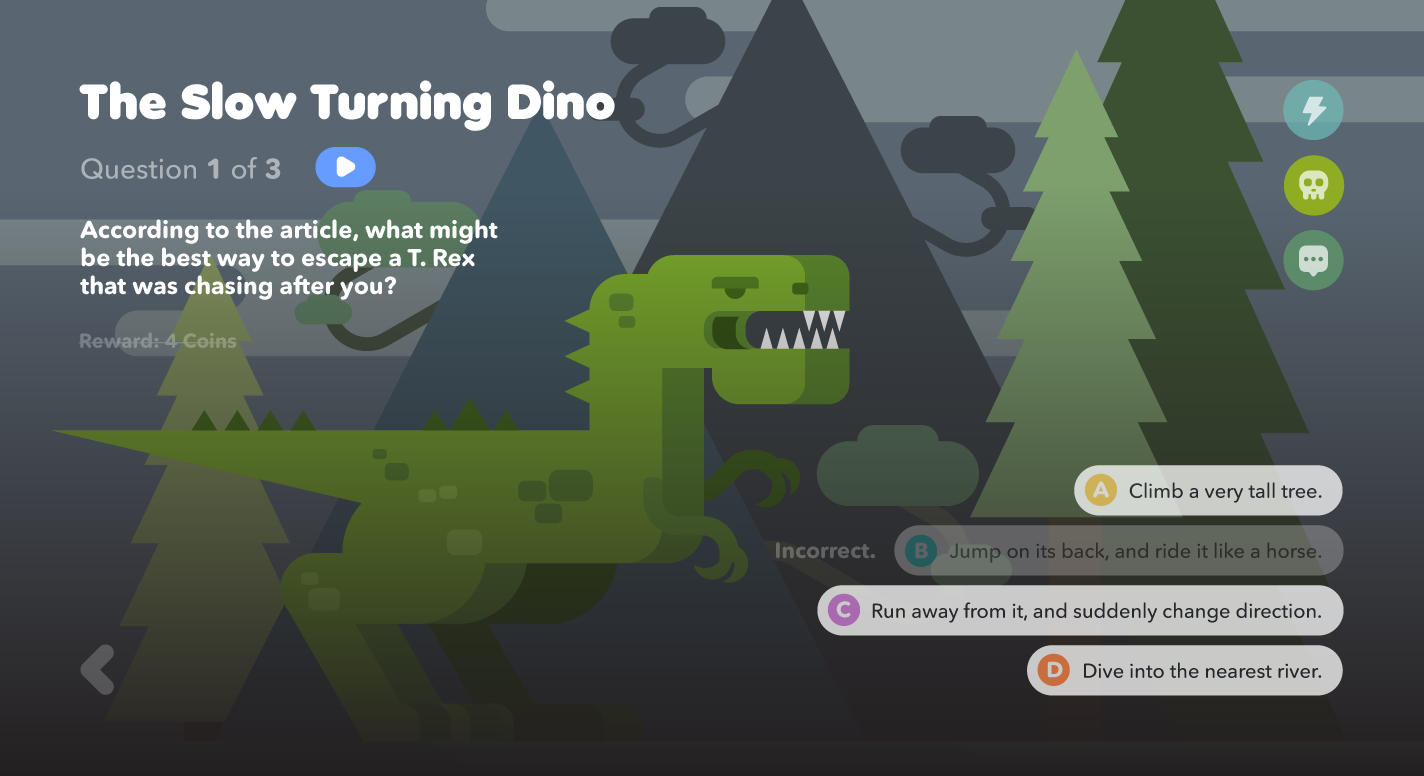Select the purple letter C circle

tap(844, 610)
